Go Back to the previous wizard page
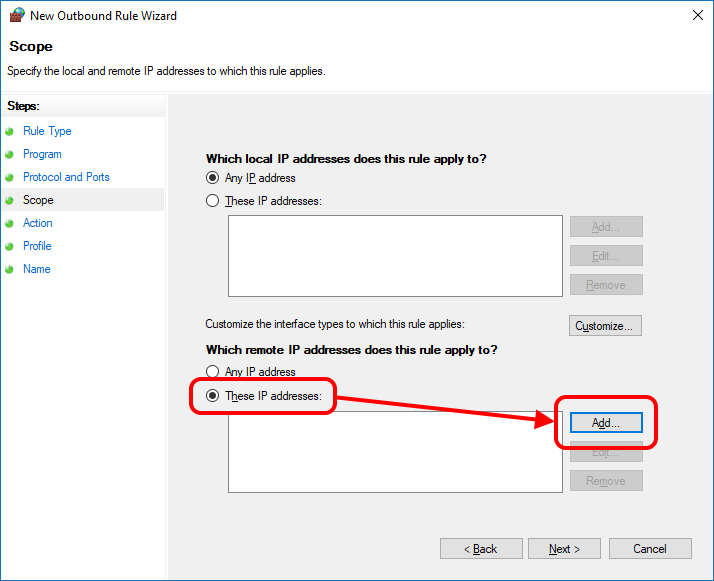The height and width of the screenshot is (581, 714). click(x=481, y=549)
